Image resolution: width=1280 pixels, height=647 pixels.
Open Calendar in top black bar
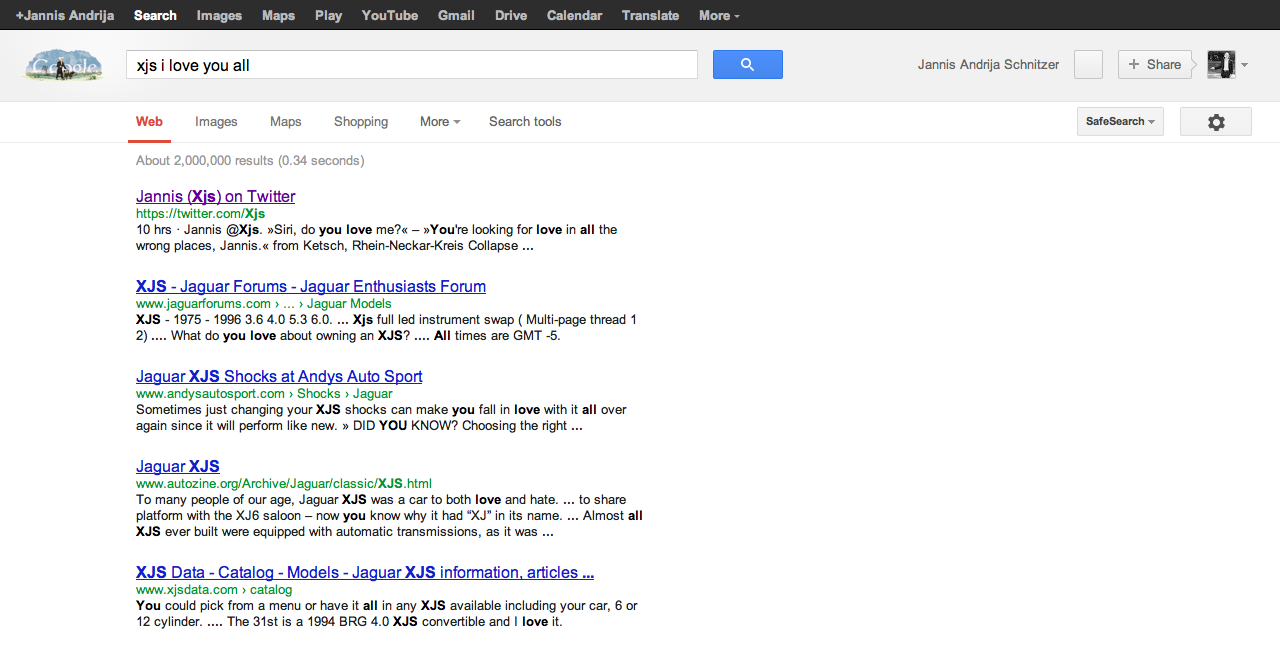coord(574,15)
